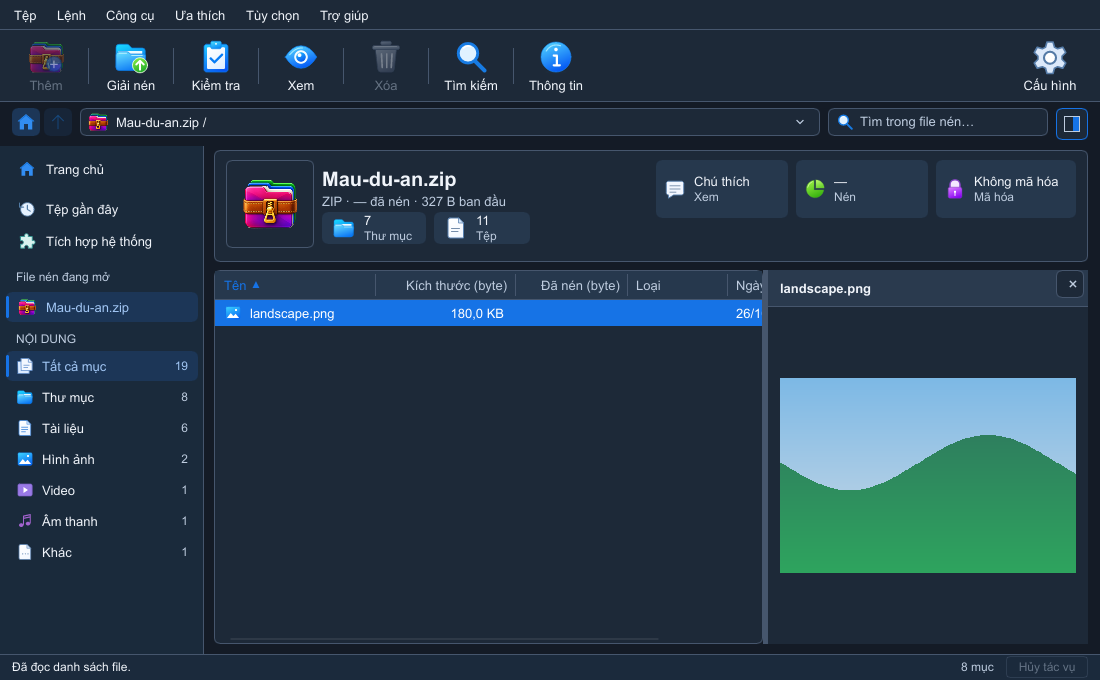Select Trang chủ in sidebar
The width and height of the screenshot is (1100, 680).
[x=102, y=170]
